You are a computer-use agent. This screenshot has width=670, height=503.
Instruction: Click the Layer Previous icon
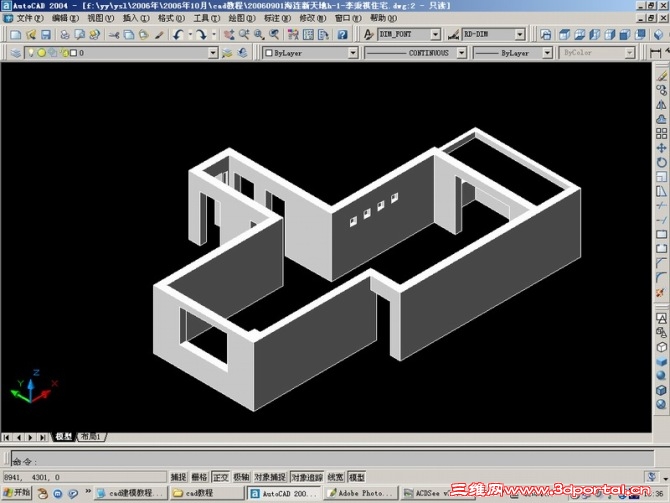point(243,53)
